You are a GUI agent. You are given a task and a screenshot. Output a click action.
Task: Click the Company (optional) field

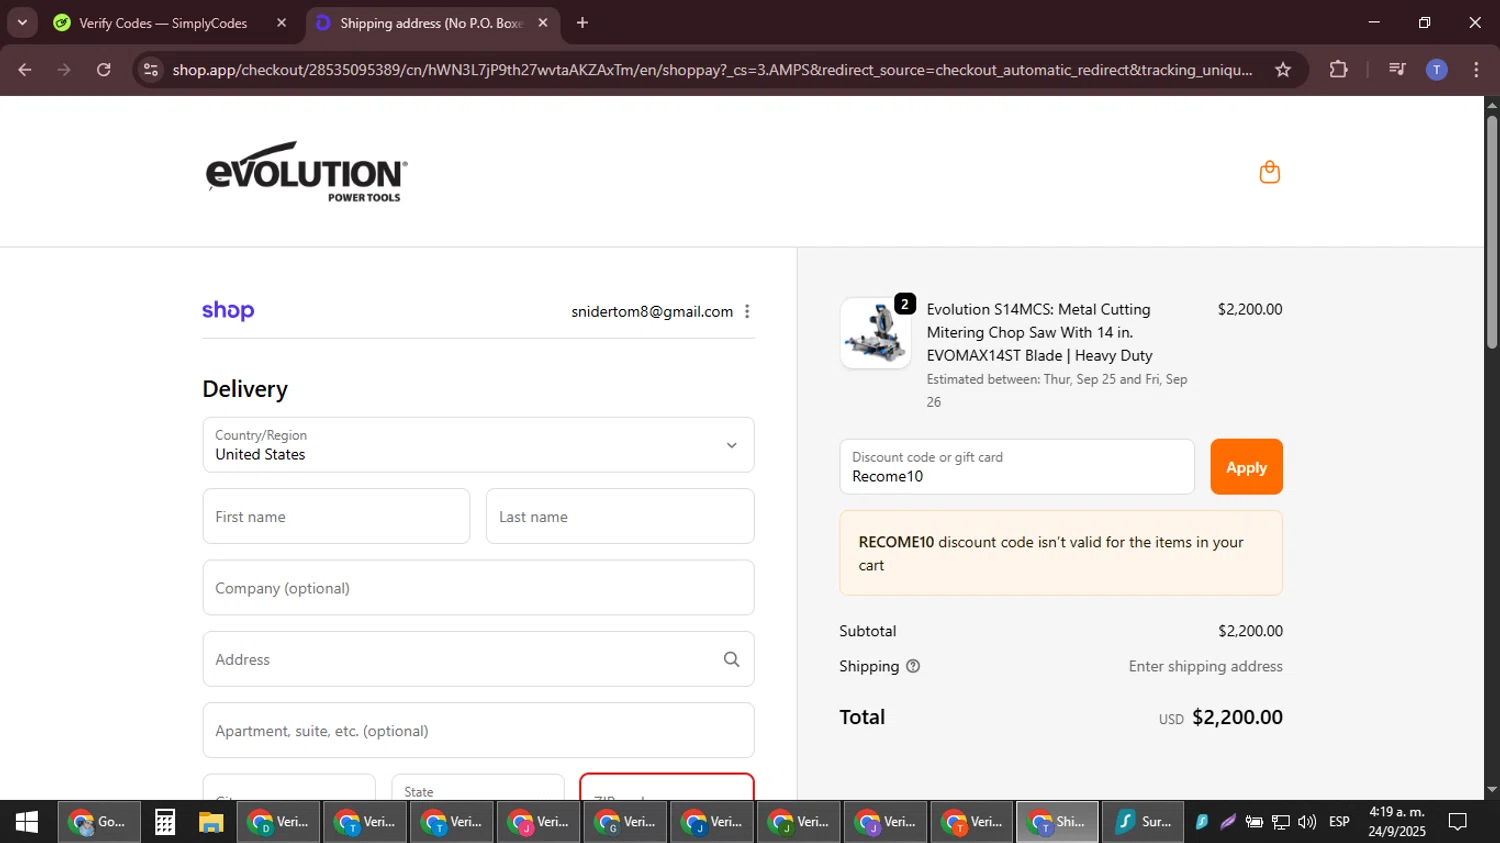478,588
